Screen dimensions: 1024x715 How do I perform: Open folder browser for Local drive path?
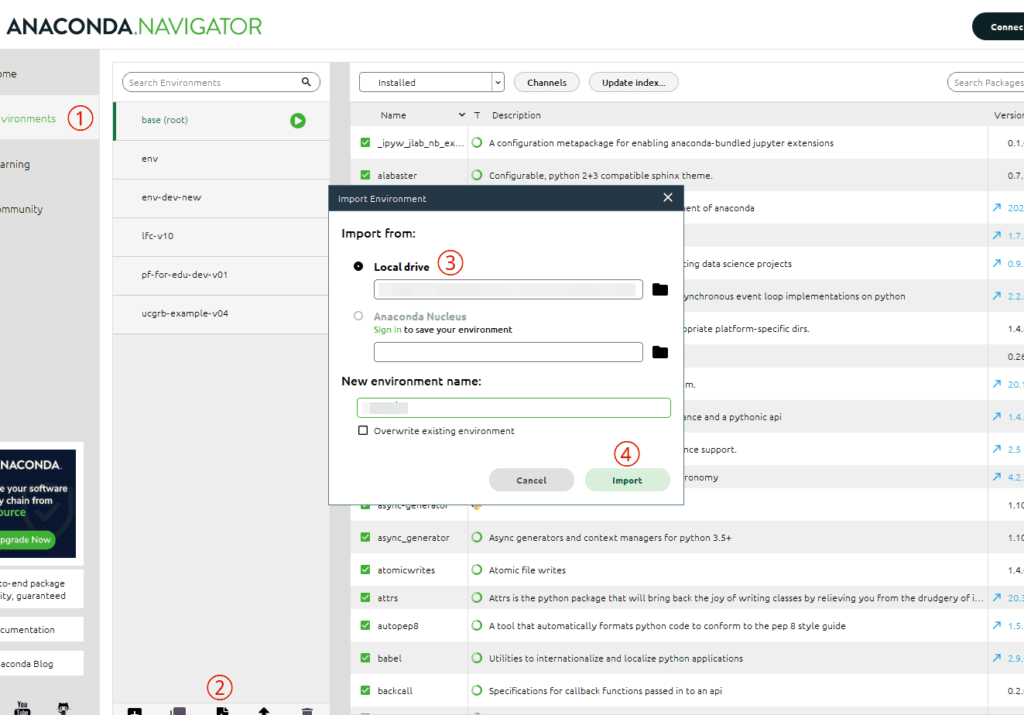(660, 289)
